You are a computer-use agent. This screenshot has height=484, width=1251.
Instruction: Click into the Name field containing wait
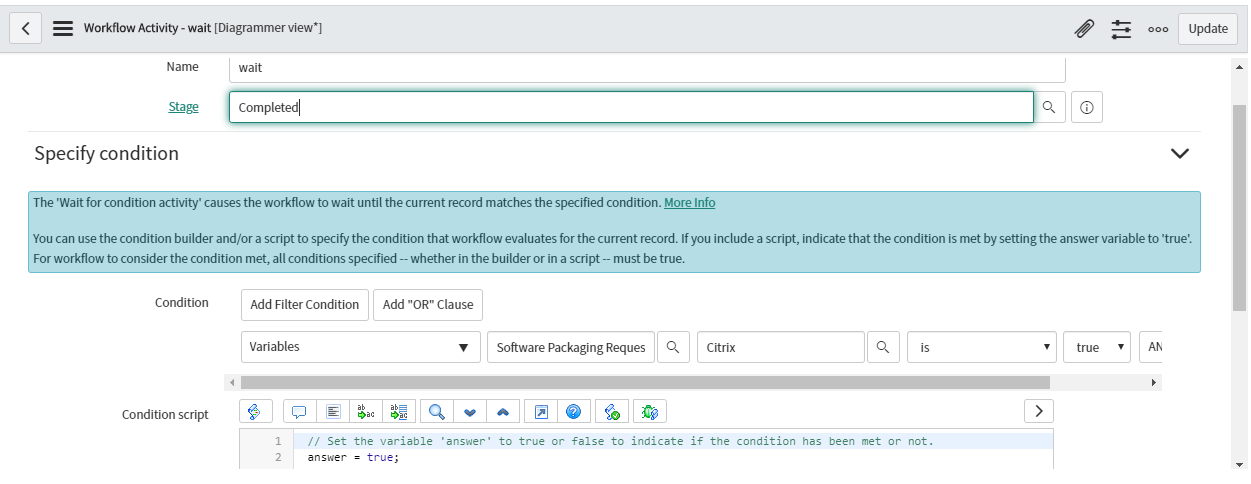(647, 67)
